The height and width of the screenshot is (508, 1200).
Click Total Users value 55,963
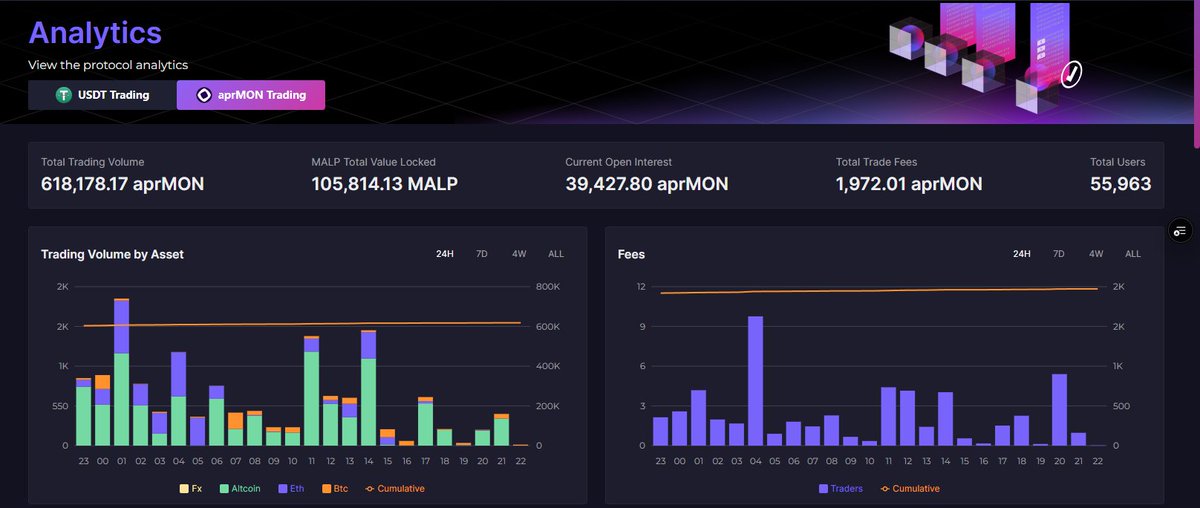coord(1120,184)
